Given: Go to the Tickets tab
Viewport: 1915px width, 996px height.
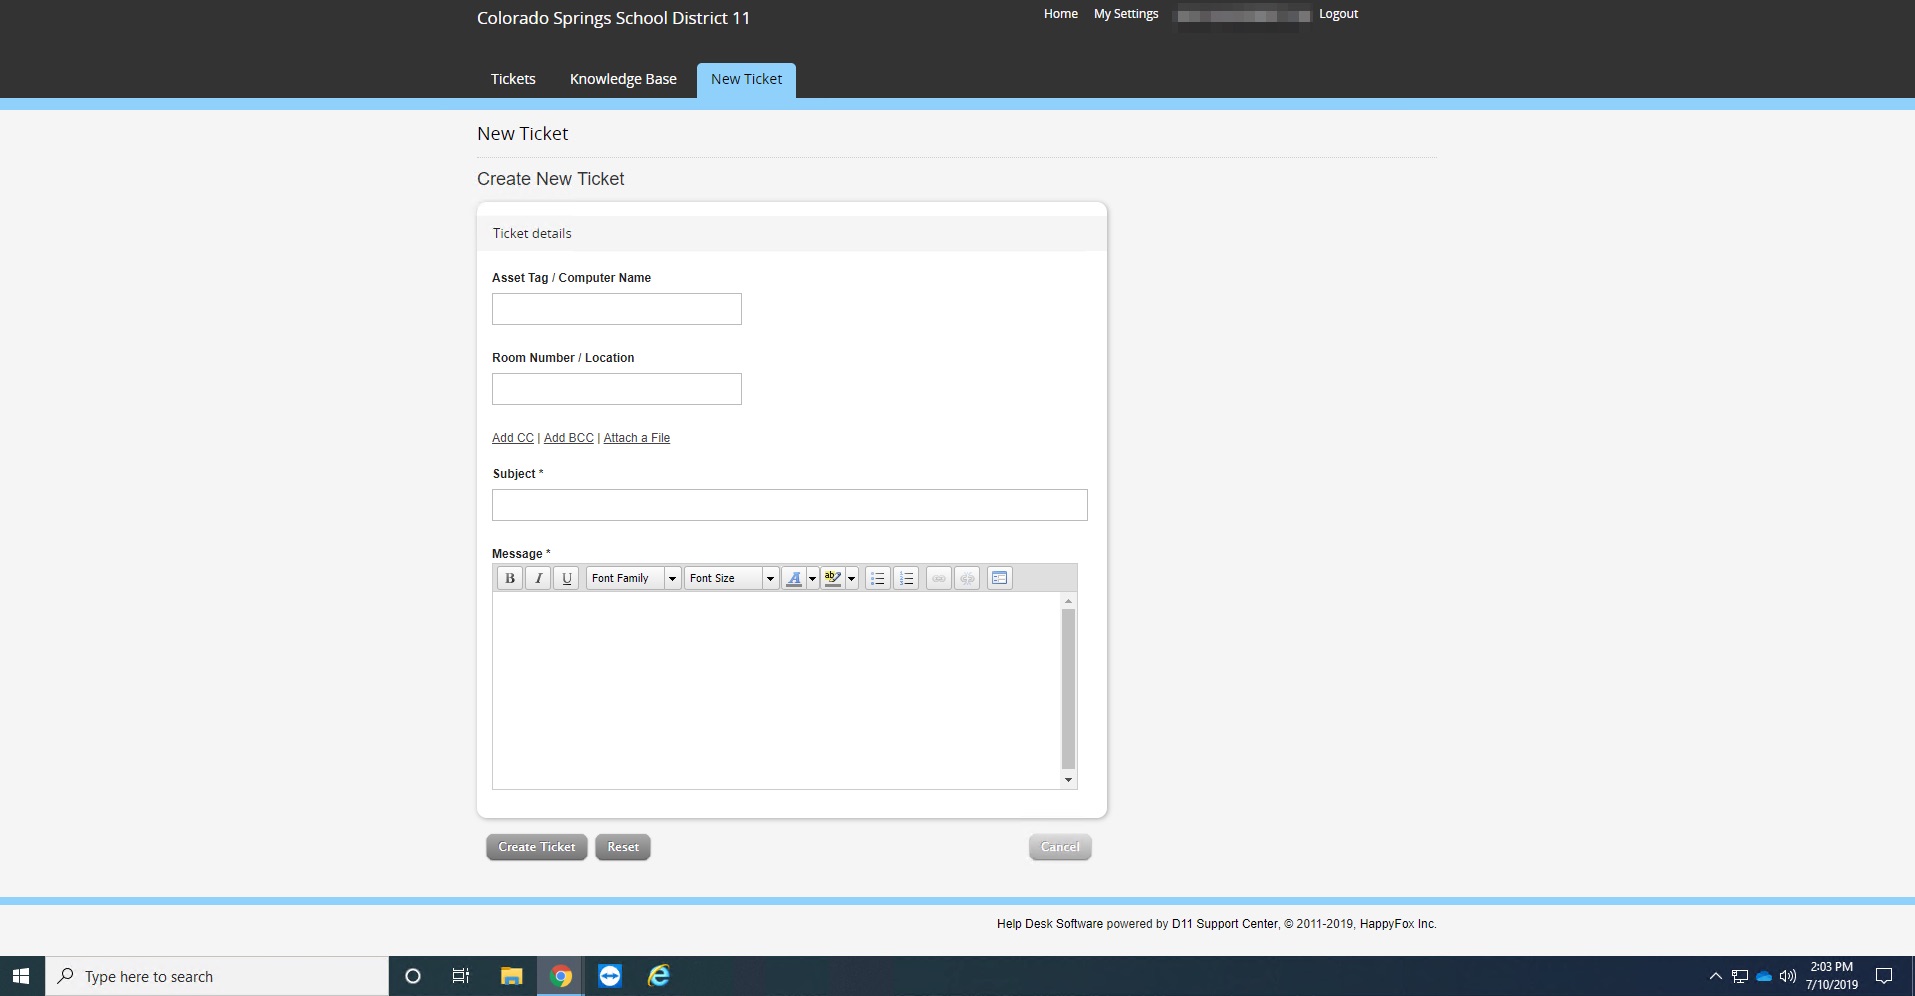Looking at the screenshot, I should (513, 79).
